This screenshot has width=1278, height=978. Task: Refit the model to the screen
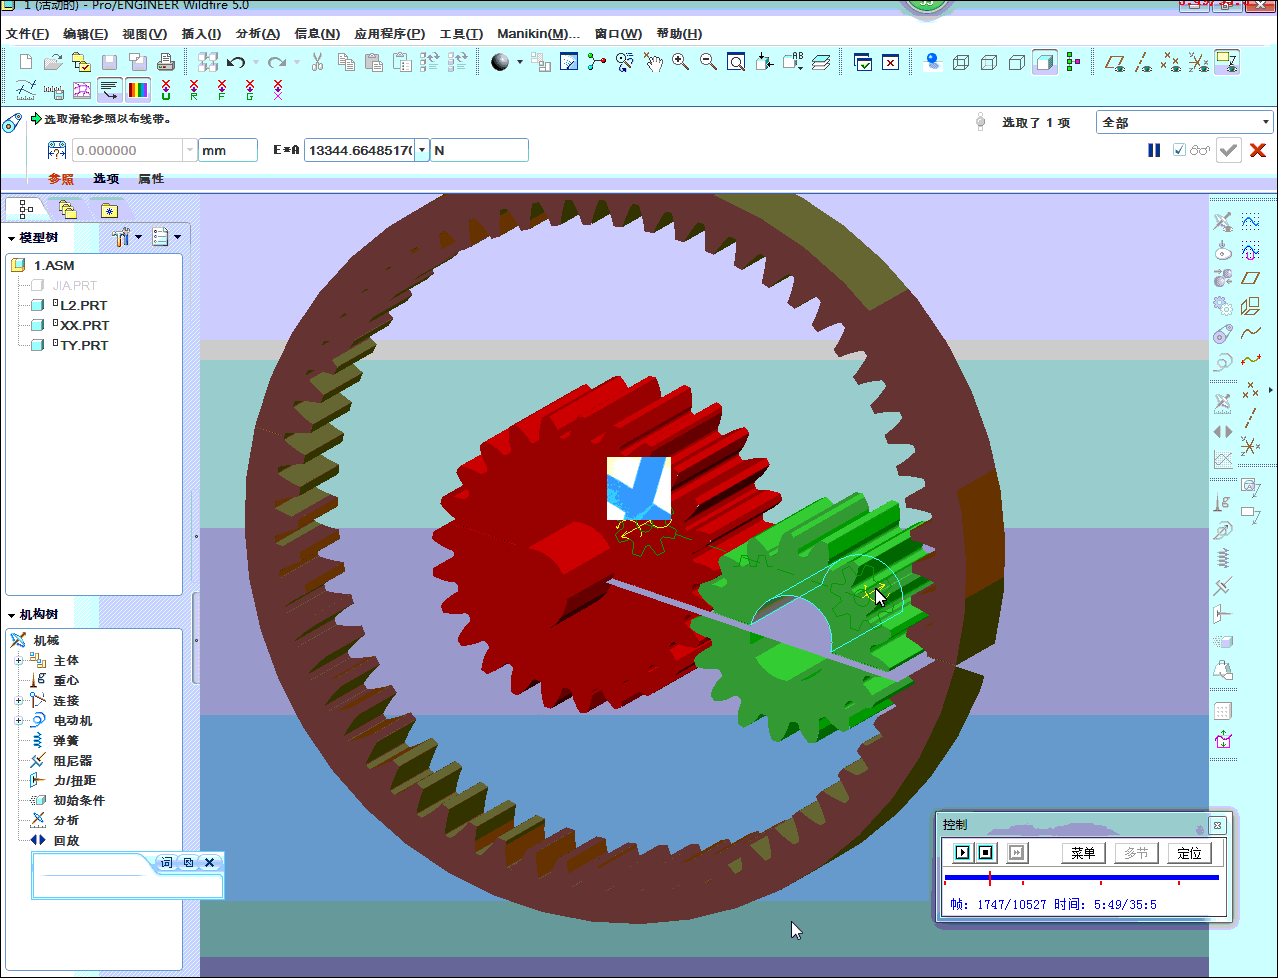coord(736,62)
